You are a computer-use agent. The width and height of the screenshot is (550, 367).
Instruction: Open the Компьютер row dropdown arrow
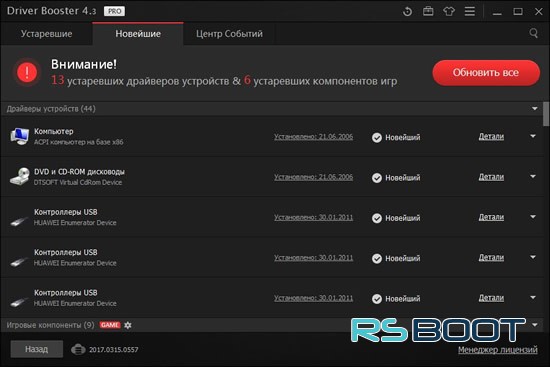point(533,136)
